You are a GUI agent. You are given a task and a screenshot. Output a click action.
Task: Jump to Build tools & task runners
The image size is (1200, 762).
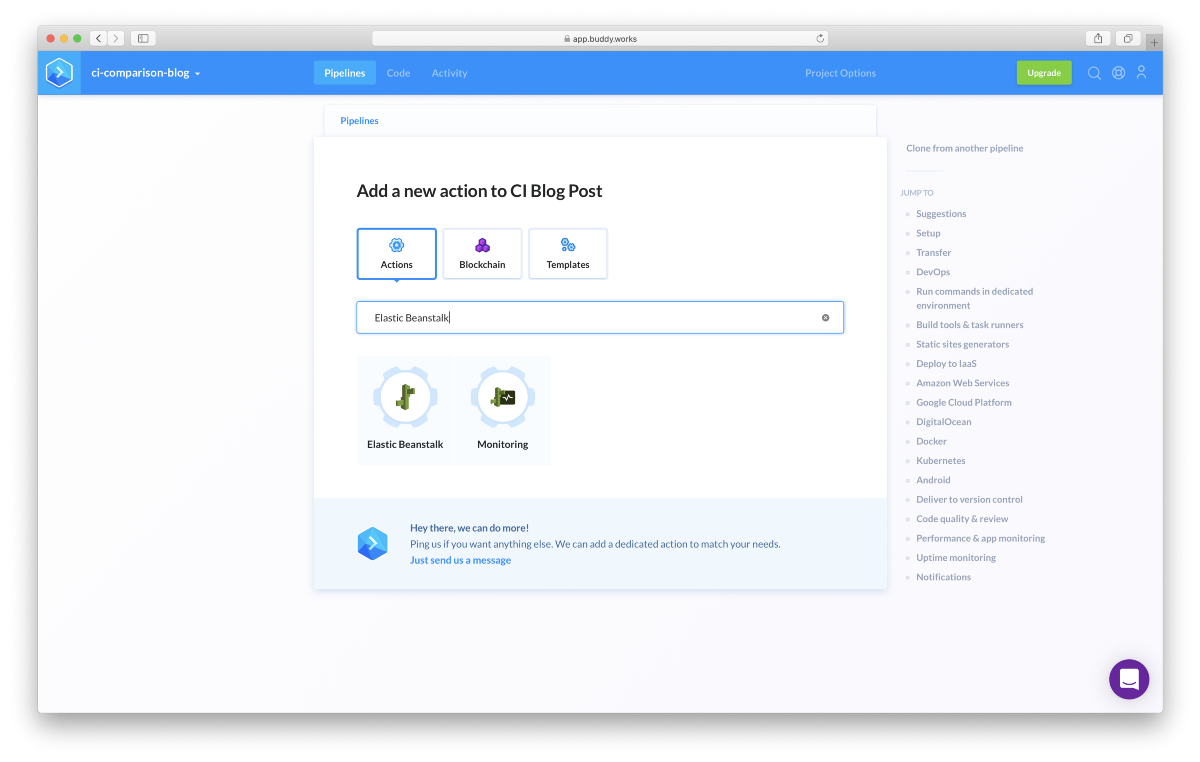click(969, 325)
